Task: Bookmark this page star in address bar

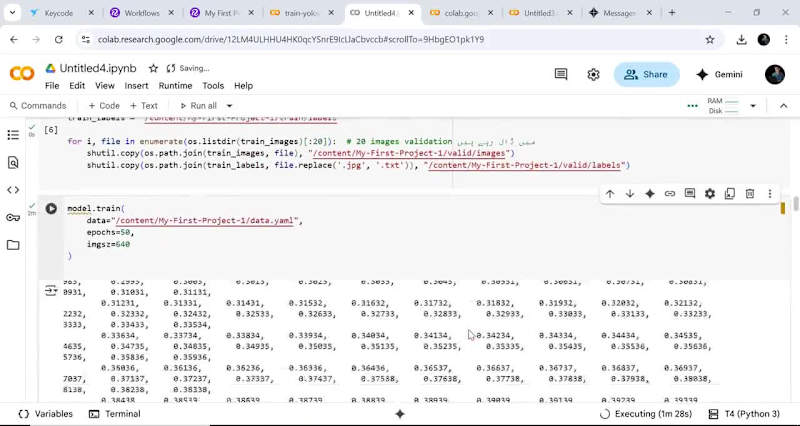Action: point(710,39)
